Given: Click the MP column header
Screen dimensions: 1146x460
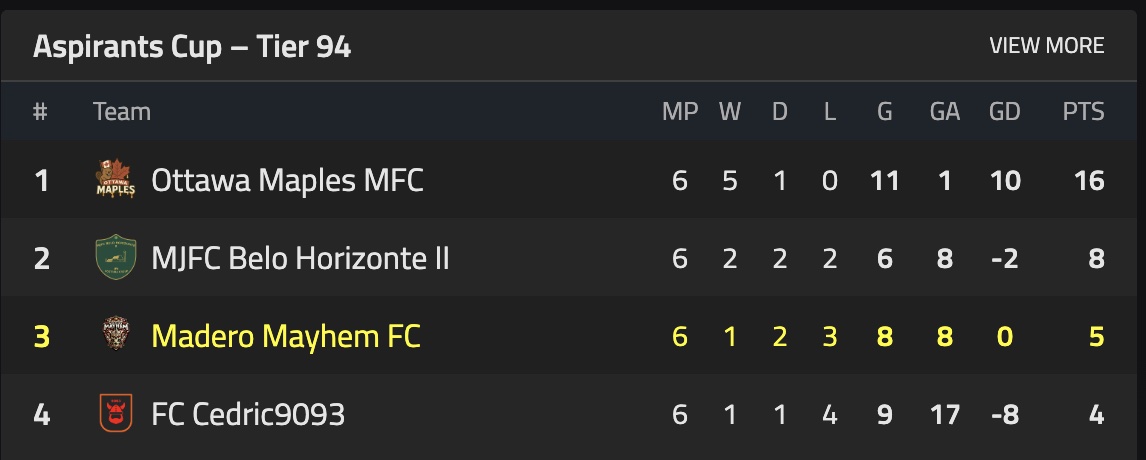Looking at the screenshot, I should (680, 112).
